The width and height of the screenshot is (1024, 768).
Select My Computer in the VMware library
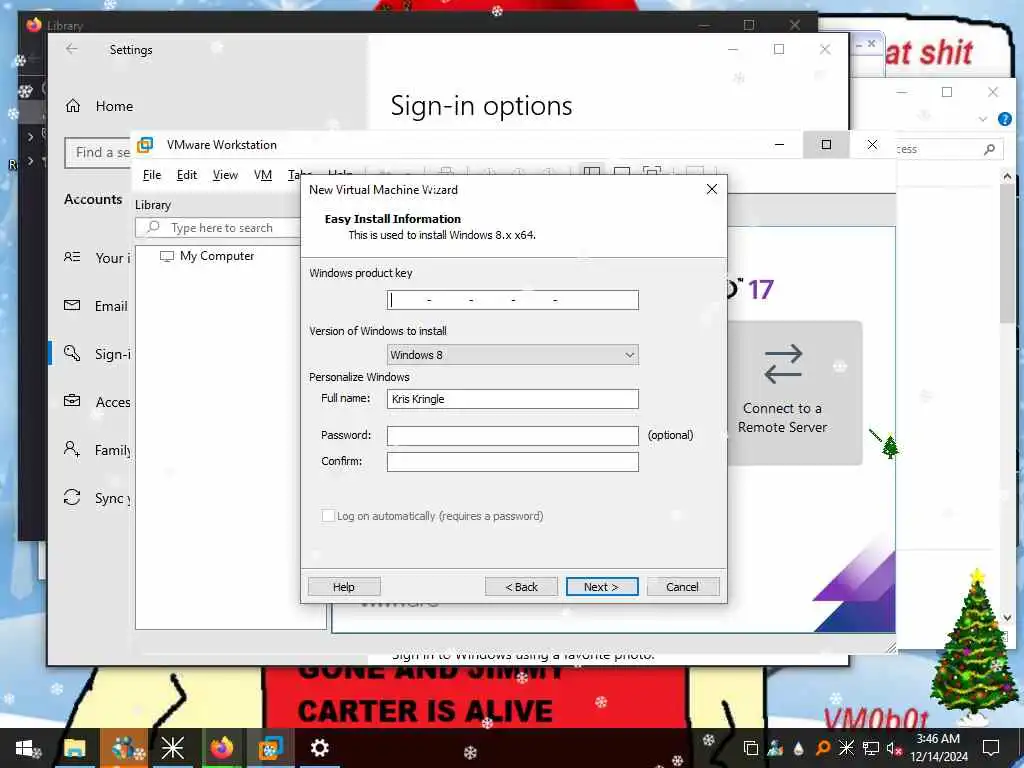pyautogui.click(x=208, y=256)
